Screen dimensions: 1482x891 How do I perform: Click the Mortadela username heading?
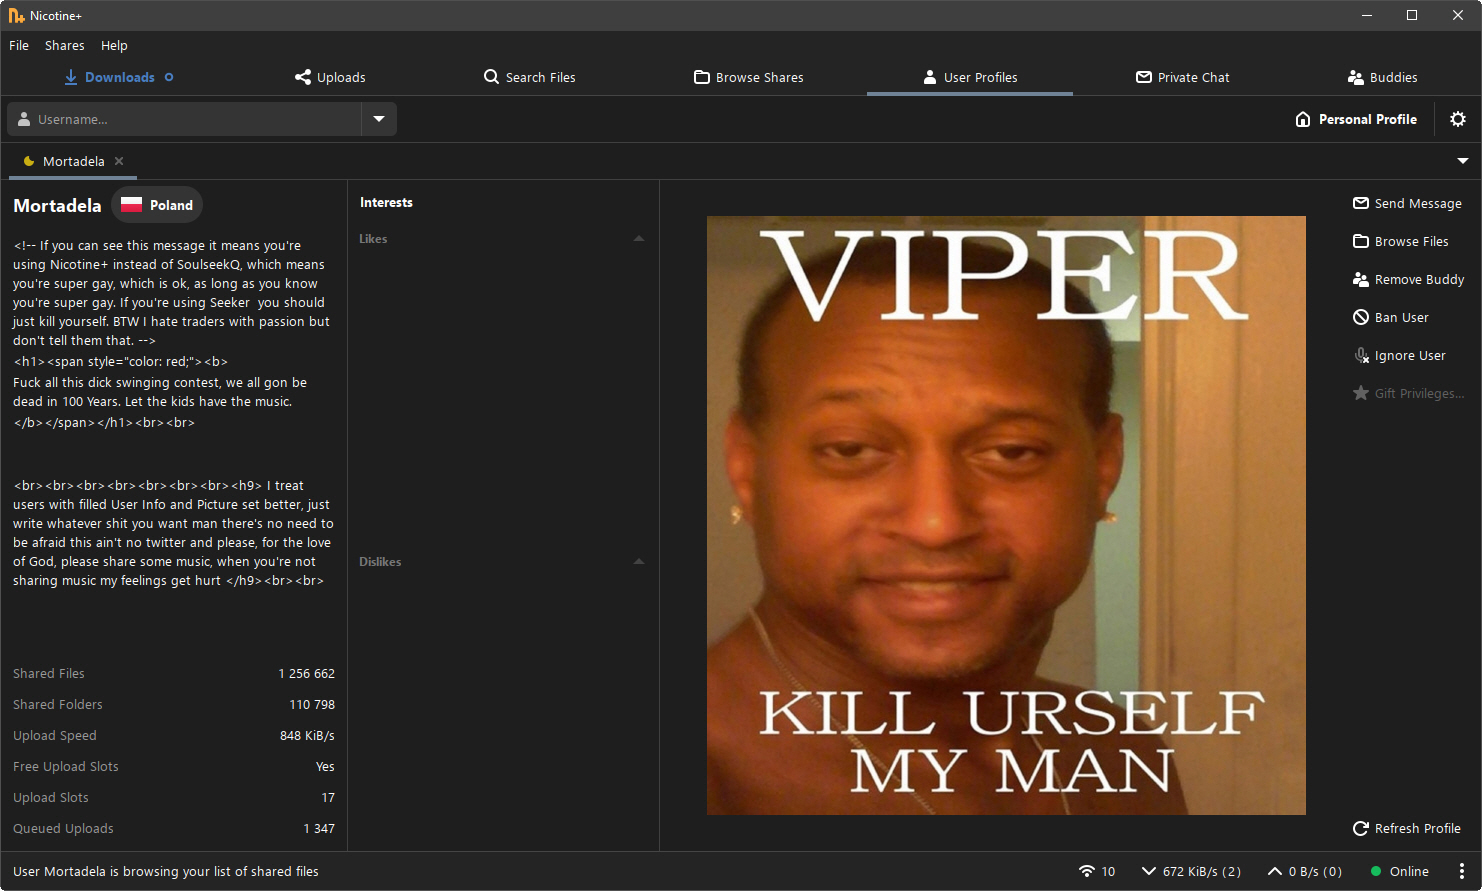point(57,205)
